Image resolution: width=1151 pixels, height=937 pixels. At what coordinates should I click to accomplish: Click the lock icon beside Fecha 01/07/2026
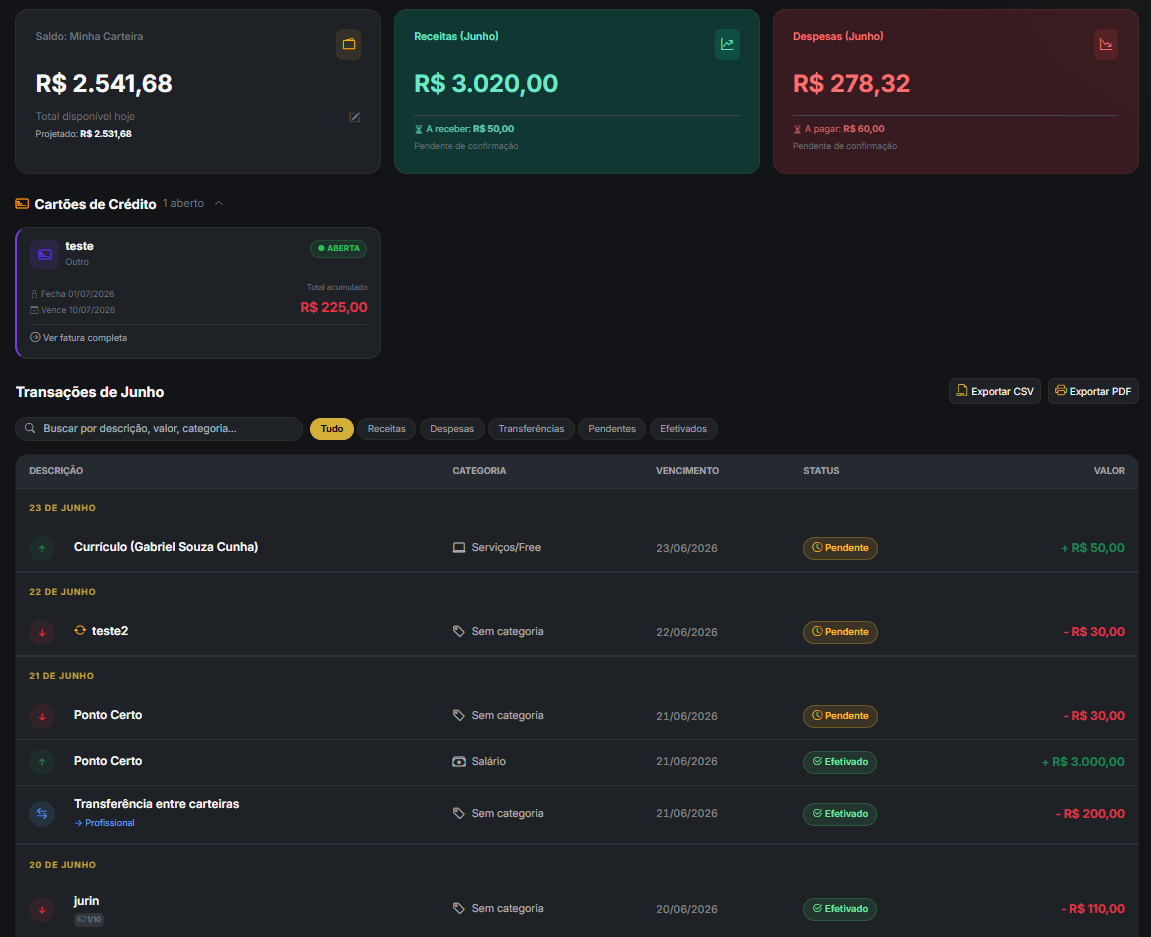pos(34,294)
